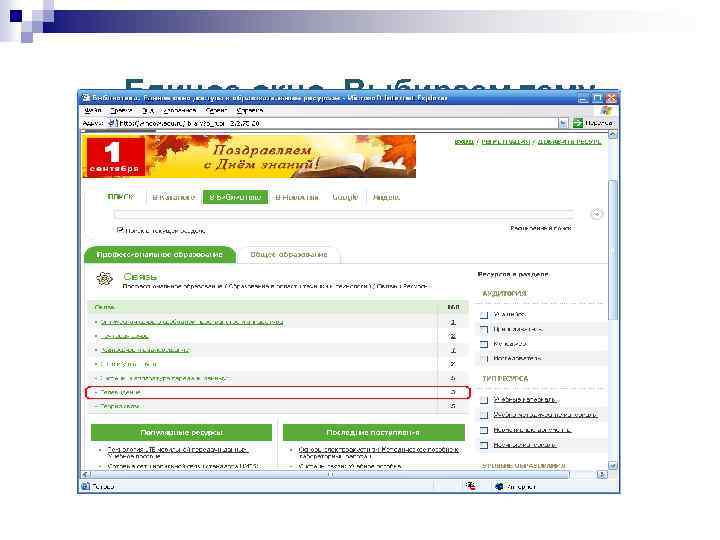Open the Сети и узлы связи topic
Screen dimensions: 720x540
(129, 364)
